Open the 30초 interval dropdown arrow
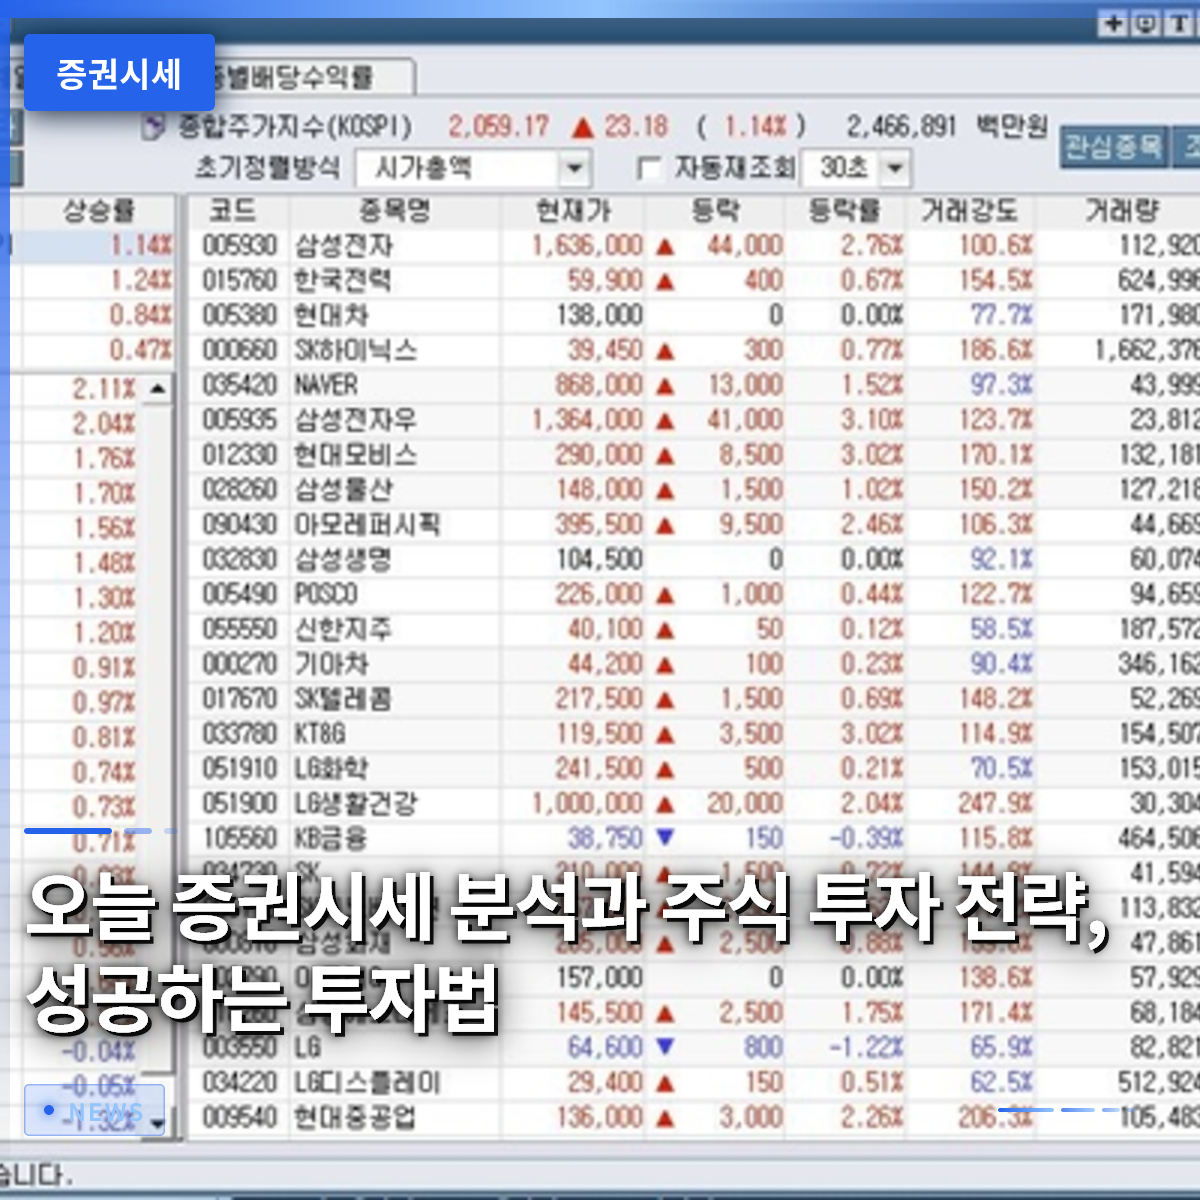 (895, 168)
